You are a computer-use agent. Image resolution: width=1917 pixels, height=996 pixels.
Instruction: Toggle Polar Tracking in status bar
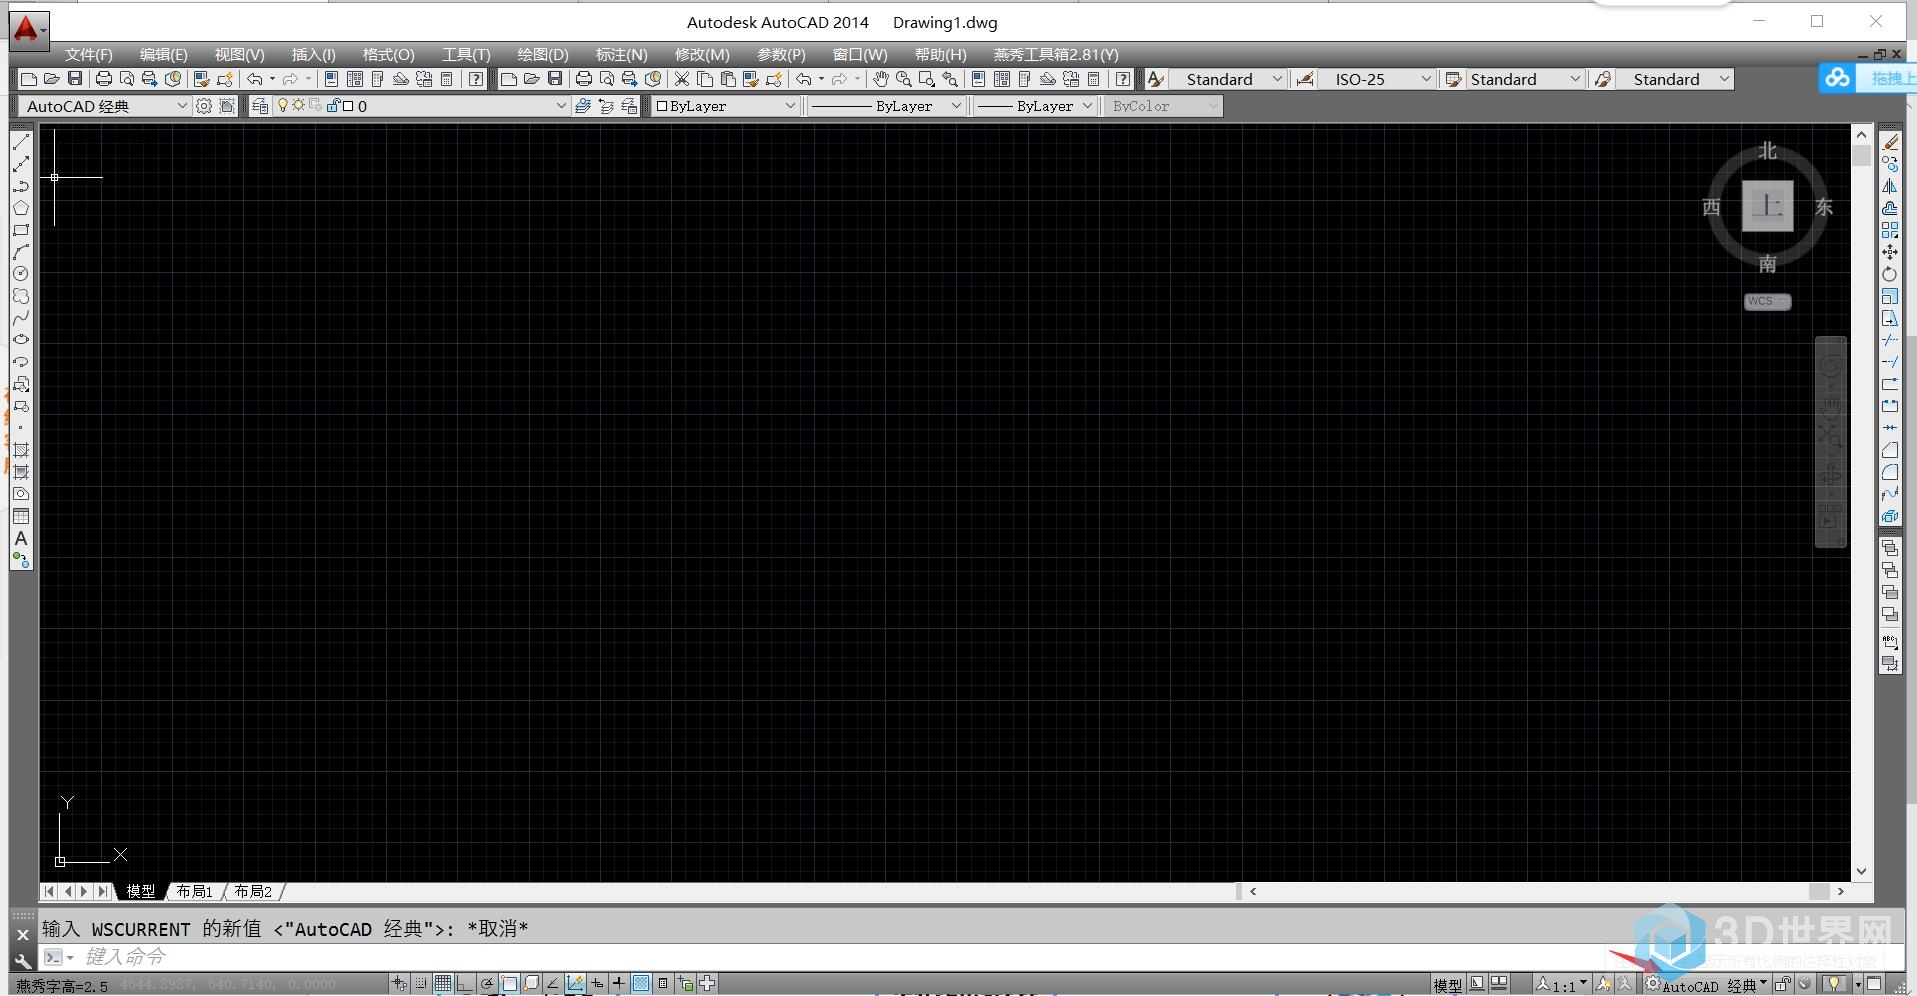[487, 984]
